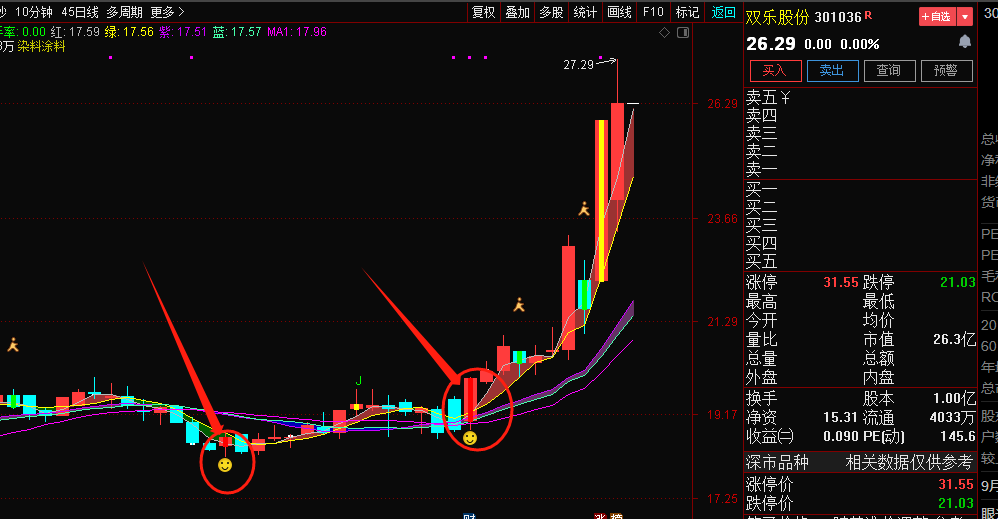Click the runner icon at chart's left edge
The image size is (998, 519).
click(13, 345)
